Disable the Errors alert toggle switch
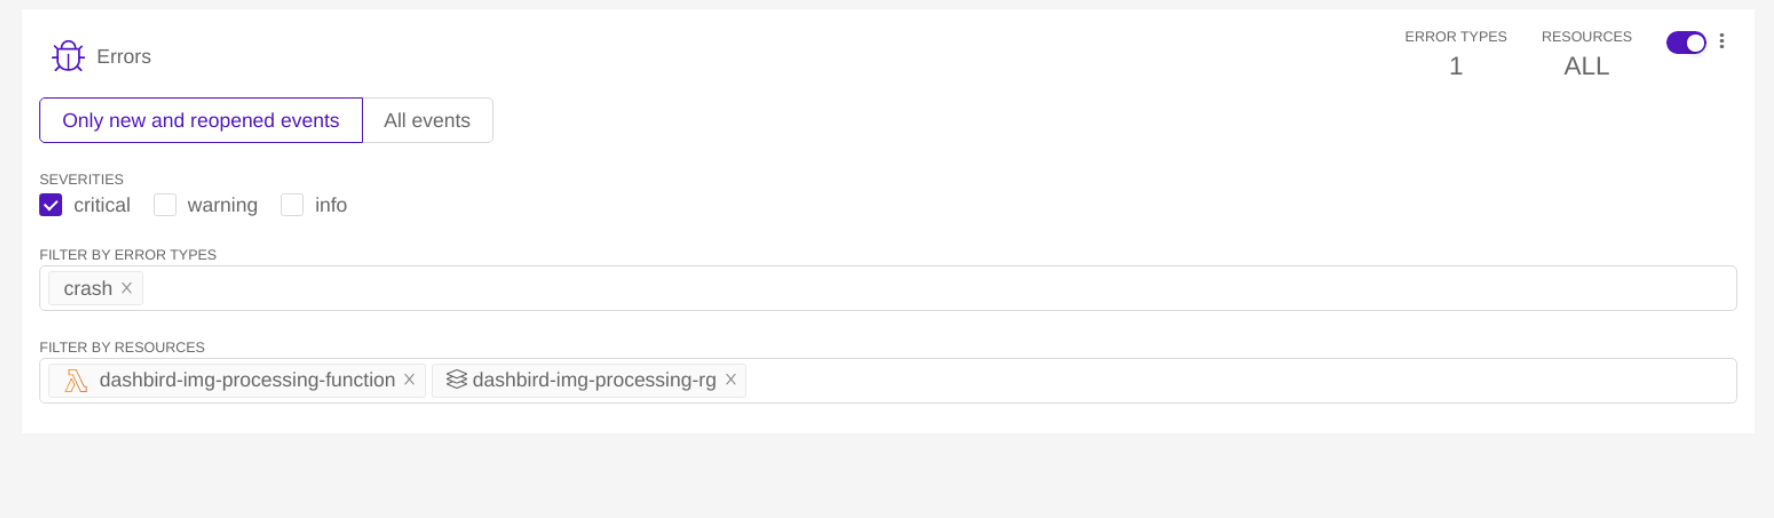This screenshot has width=1774, height=518. click(x=1685, y=42)
